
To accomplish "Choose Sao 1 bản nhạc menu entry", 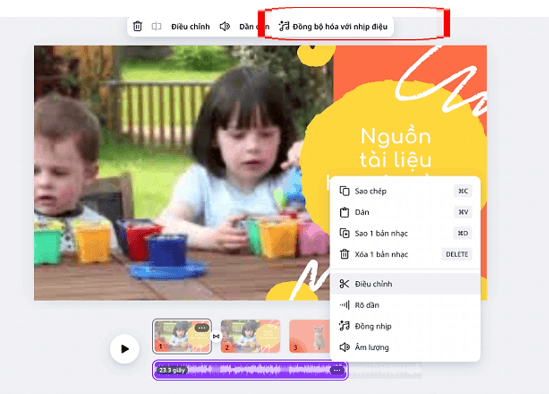I will point(405,233).
